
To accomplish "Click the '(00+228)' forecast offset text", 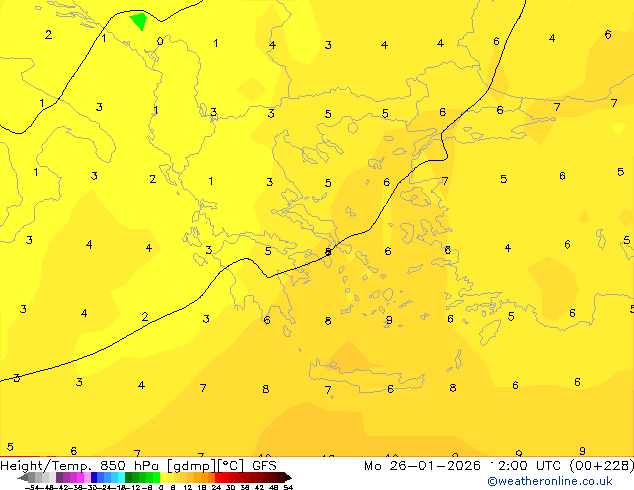I will [602, 466].
